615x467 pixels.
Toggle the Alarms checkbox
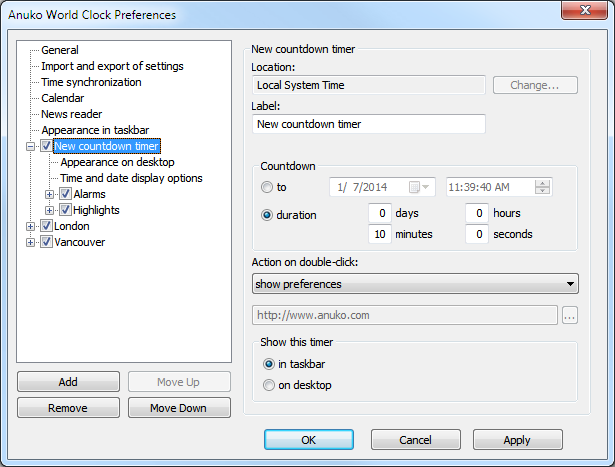pyautogui.click(x=65, y=194)
